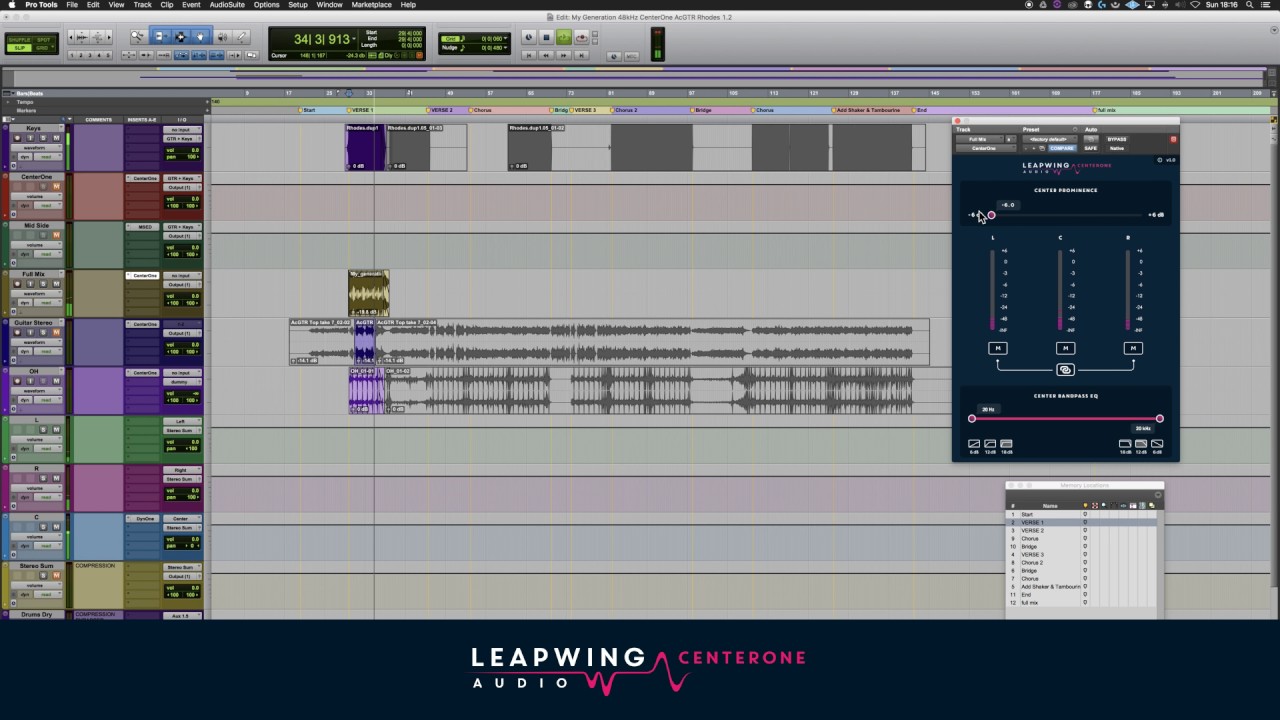
Task: Select right 18 dB filter slope icon
Action: click(x=1125, y=444)
